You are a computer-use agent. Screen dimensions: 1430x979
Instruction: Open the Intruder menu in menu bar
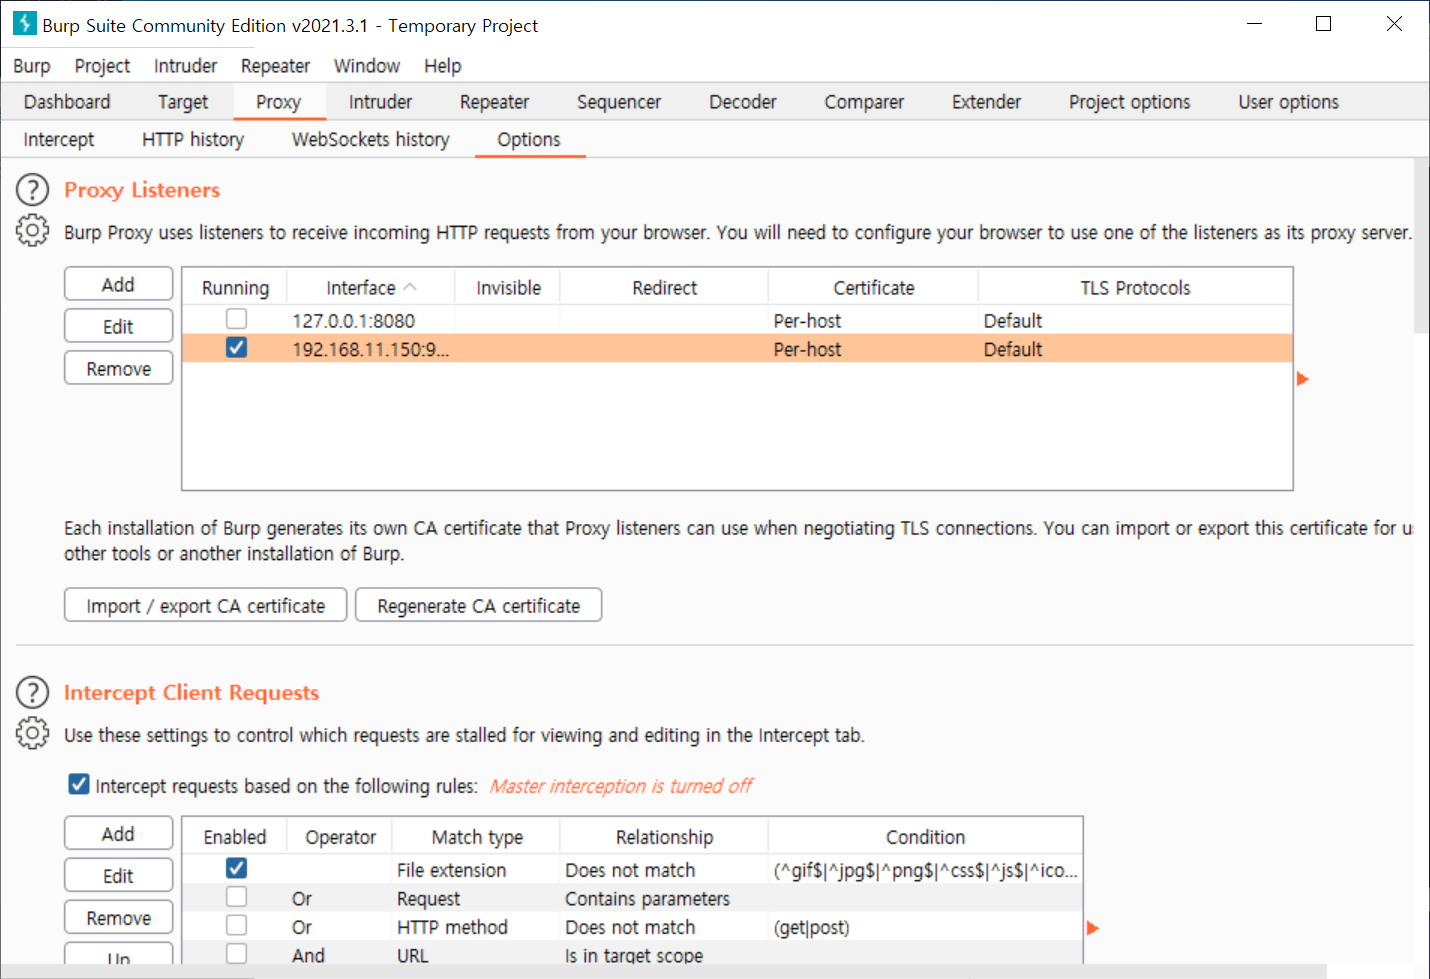[x=185, y=66]
